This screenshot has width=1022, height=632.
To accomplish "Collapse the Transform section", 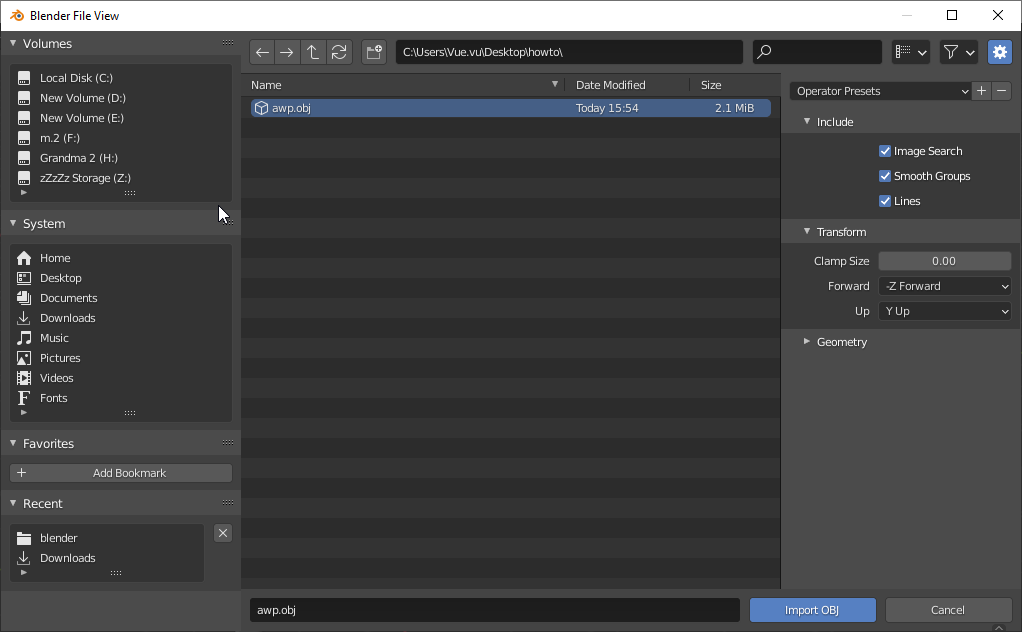I will [807, 232].
